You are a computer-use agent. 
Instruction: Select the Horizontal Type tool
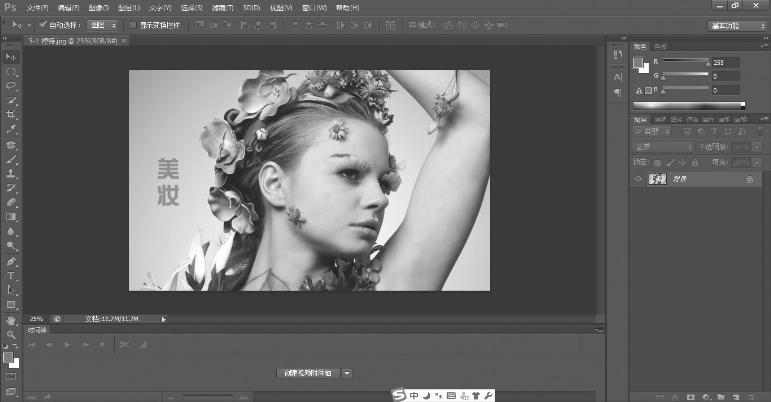point(11,275)
